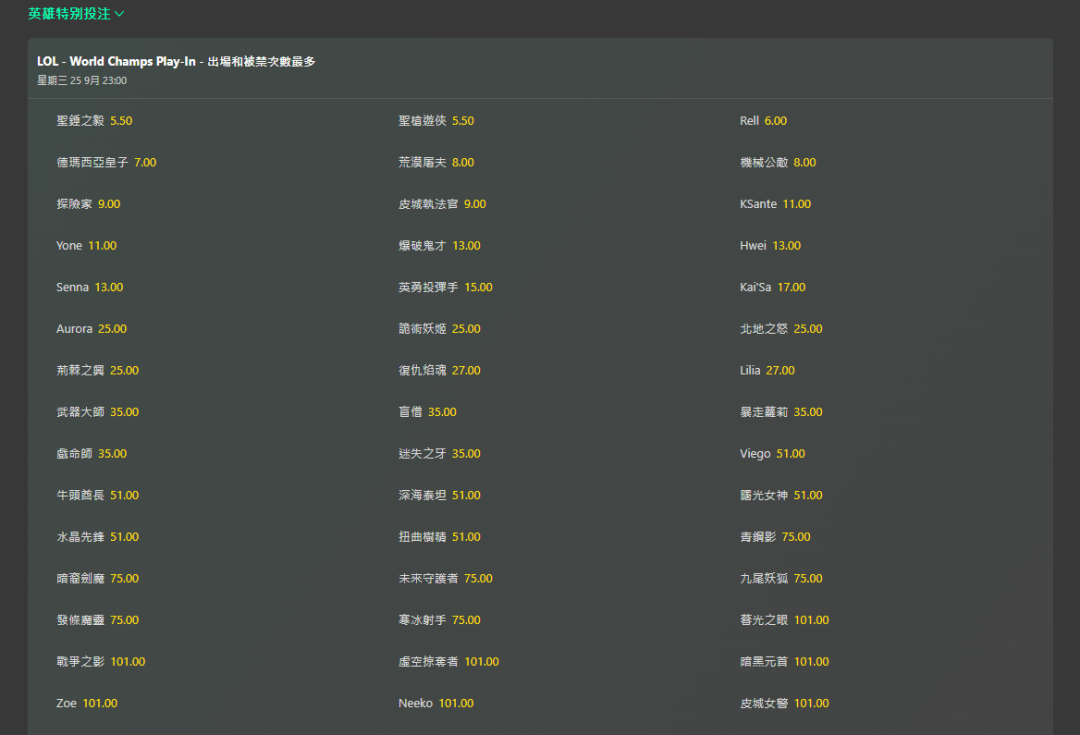
Task: Click the LOL World Champs Play-In market header
Action: point(176,62)
